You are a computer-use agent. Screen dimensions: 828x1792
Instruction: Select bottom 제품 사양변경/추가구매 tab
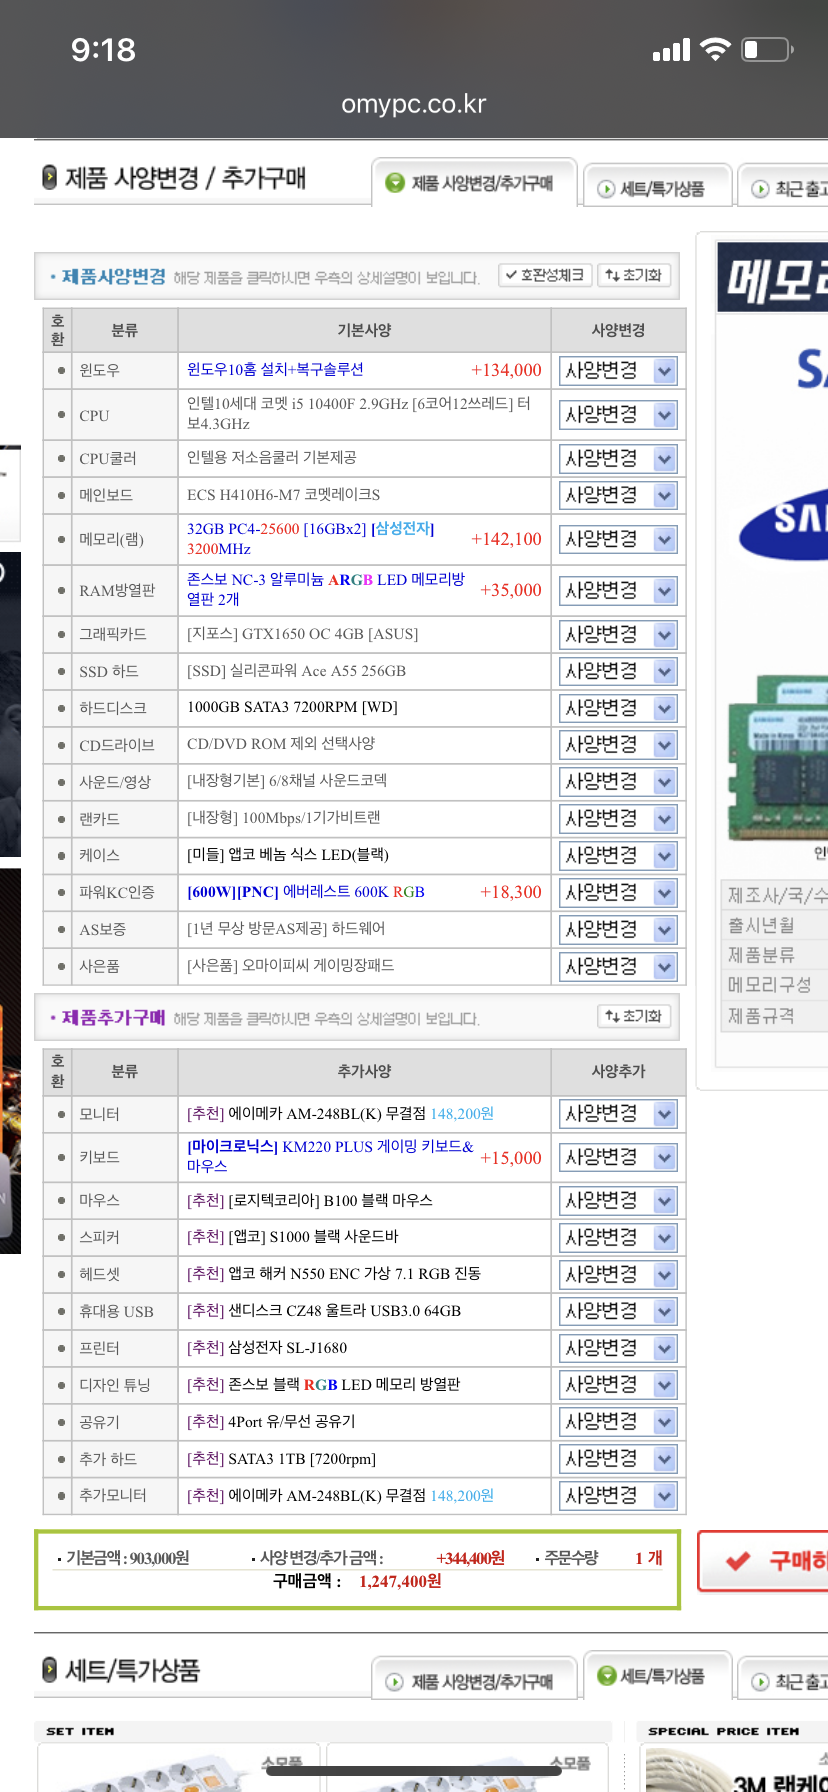[474, 1681]
